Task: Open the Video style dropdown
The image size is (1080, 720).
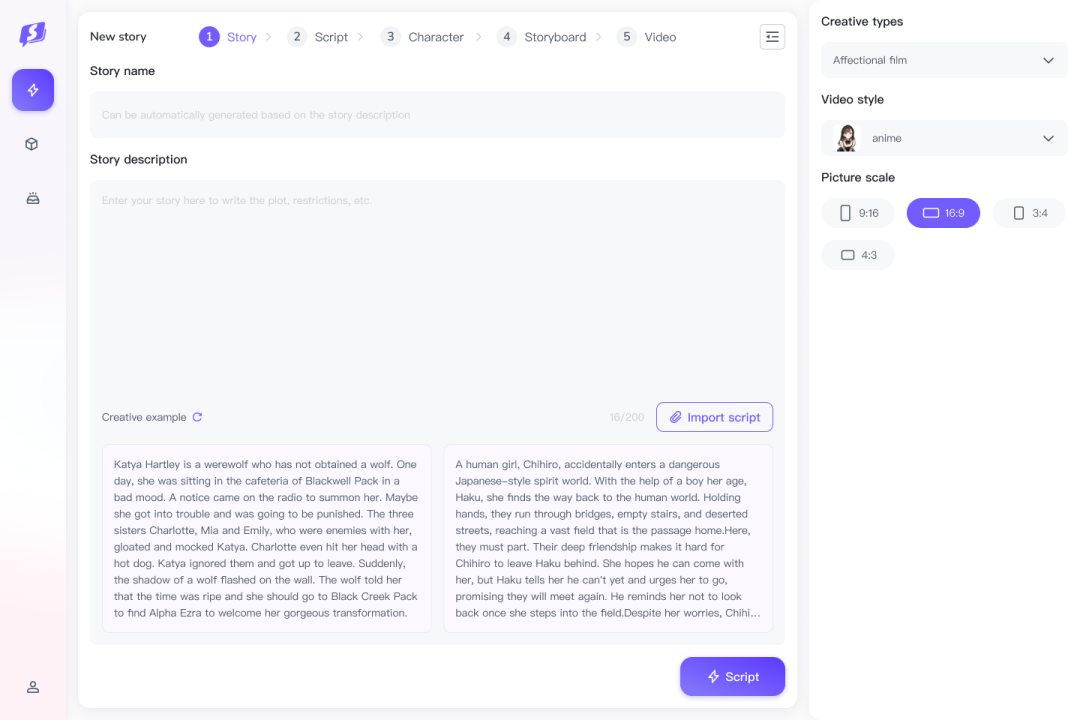Action: (943, 138)
